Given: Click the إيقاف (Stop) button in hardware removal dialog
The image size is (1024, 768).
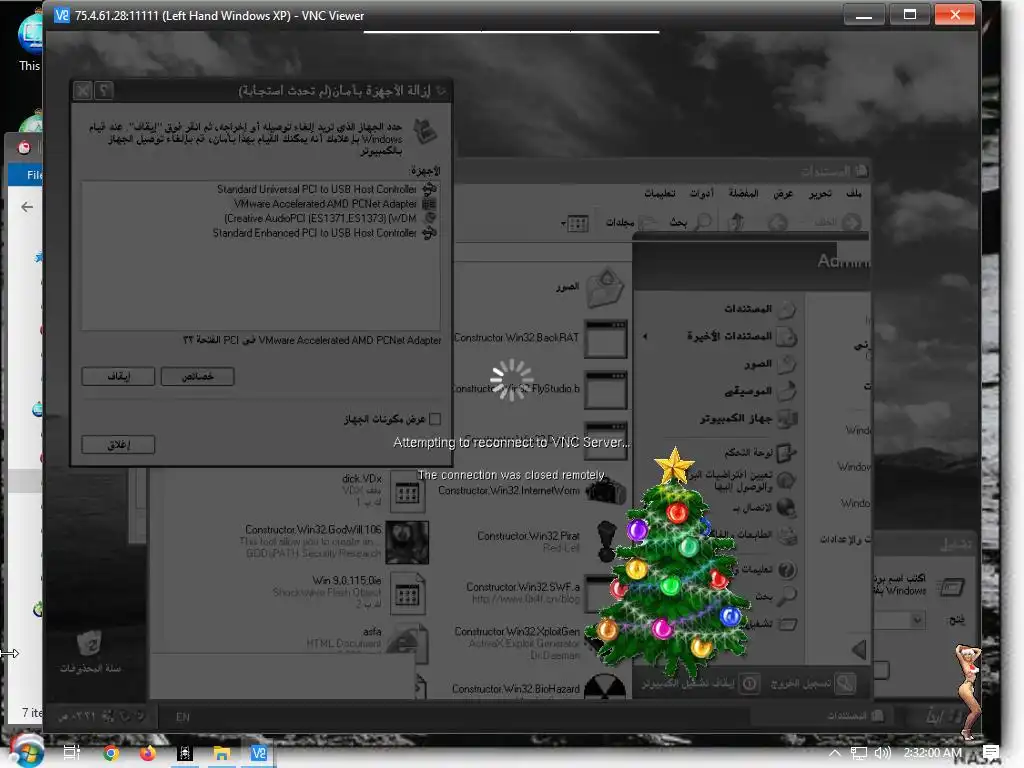Looking at the screenshot, I should (118, 376).
